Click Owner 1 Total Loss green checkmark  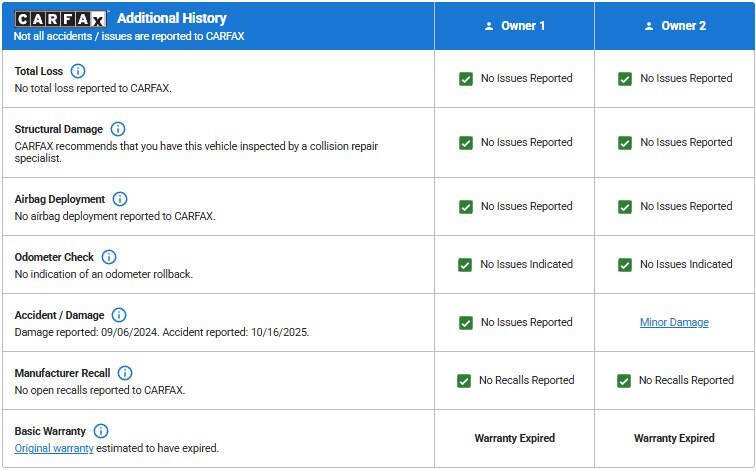click(x=466, y=79)
